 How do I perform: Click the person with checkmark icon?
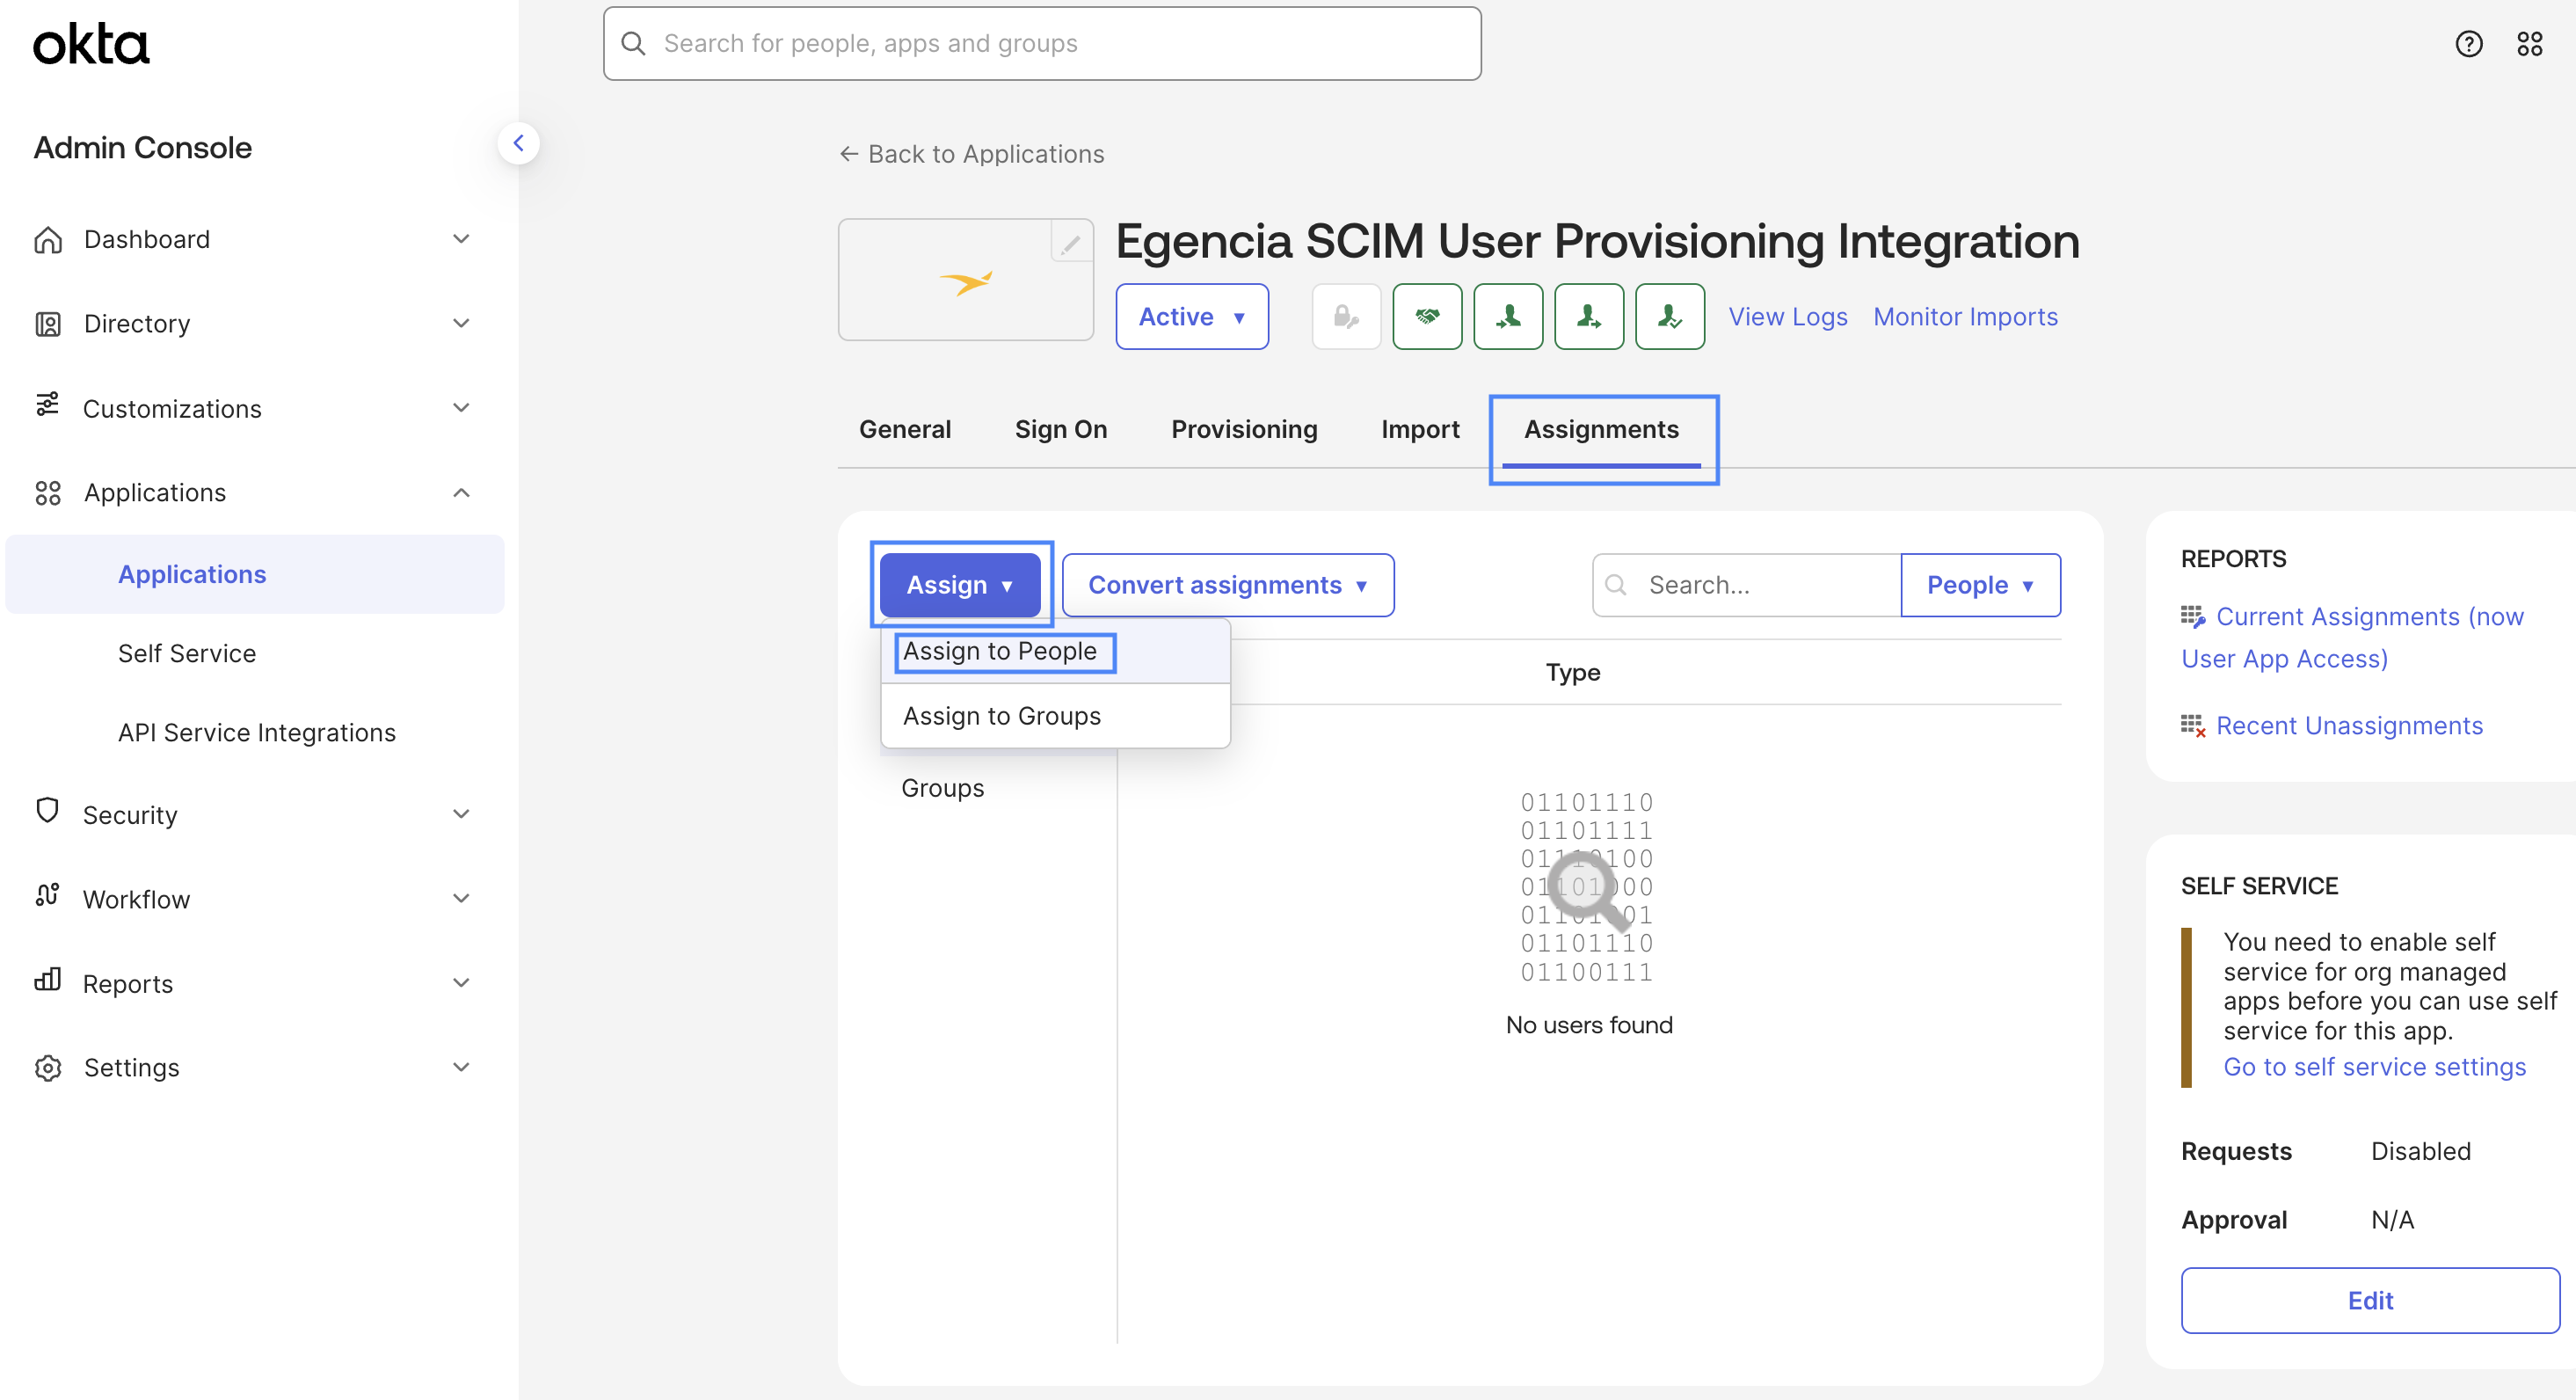[1670, 317]
